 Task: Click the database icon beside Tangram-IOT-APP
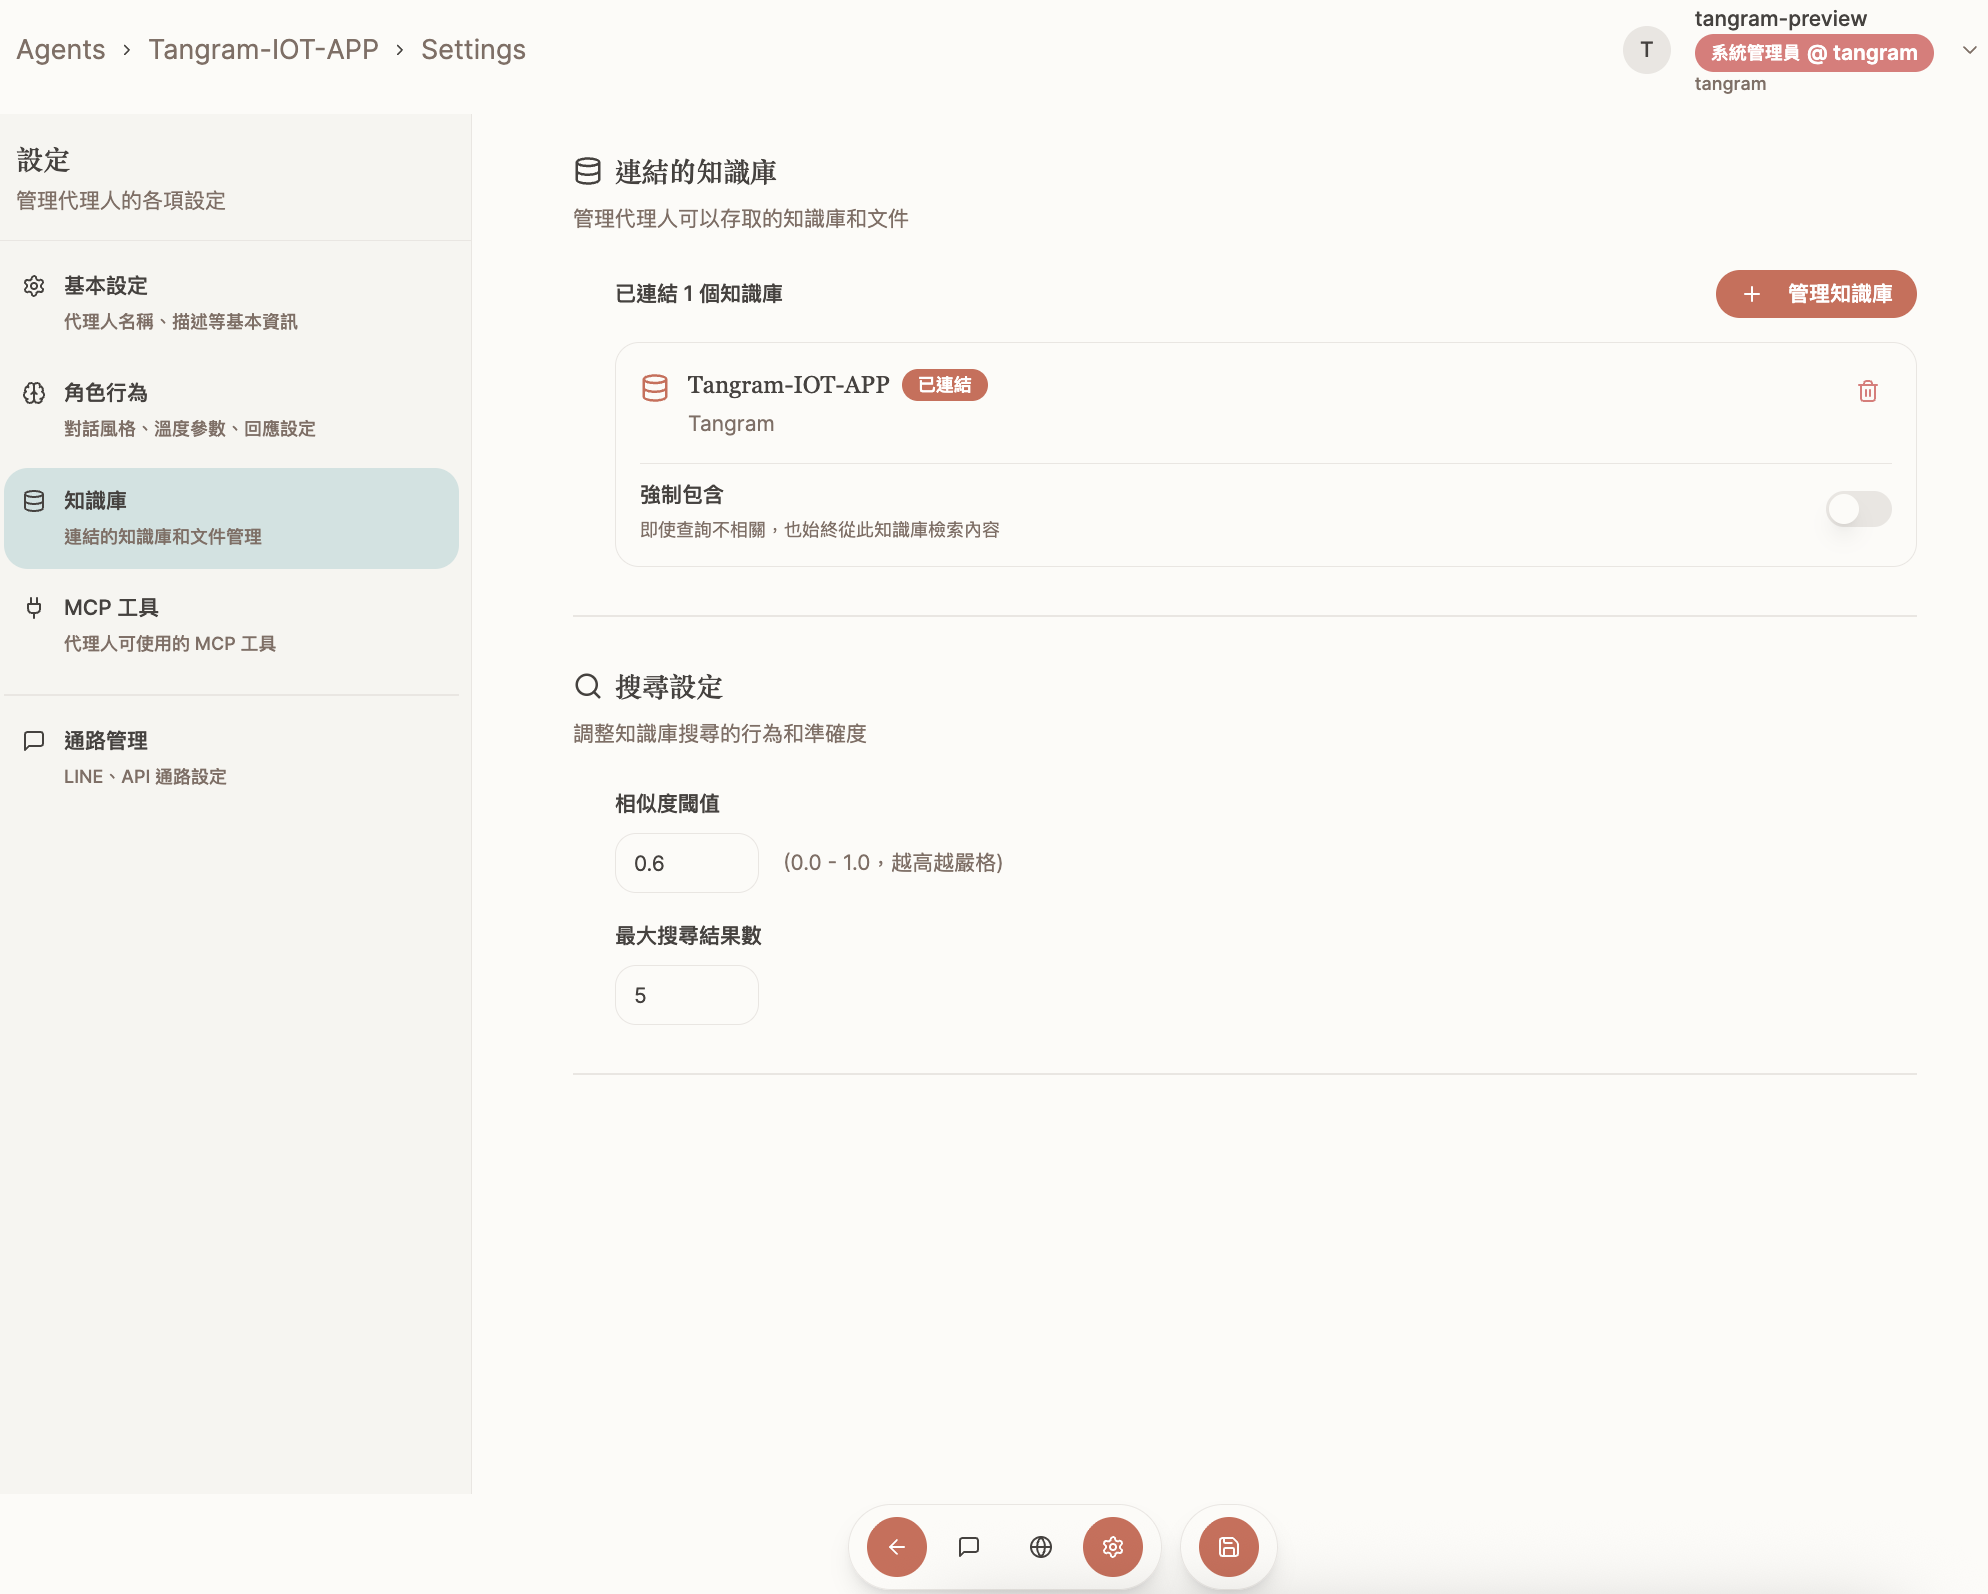point(655,388)
